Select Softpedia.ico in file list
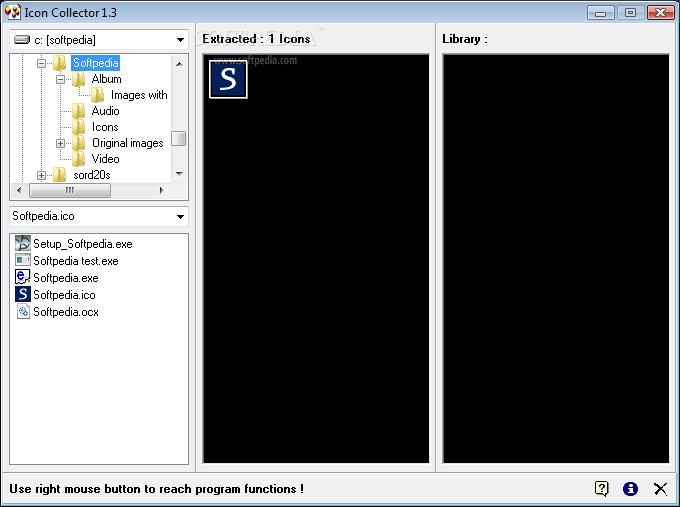680x507 pixels. [64, 295]
